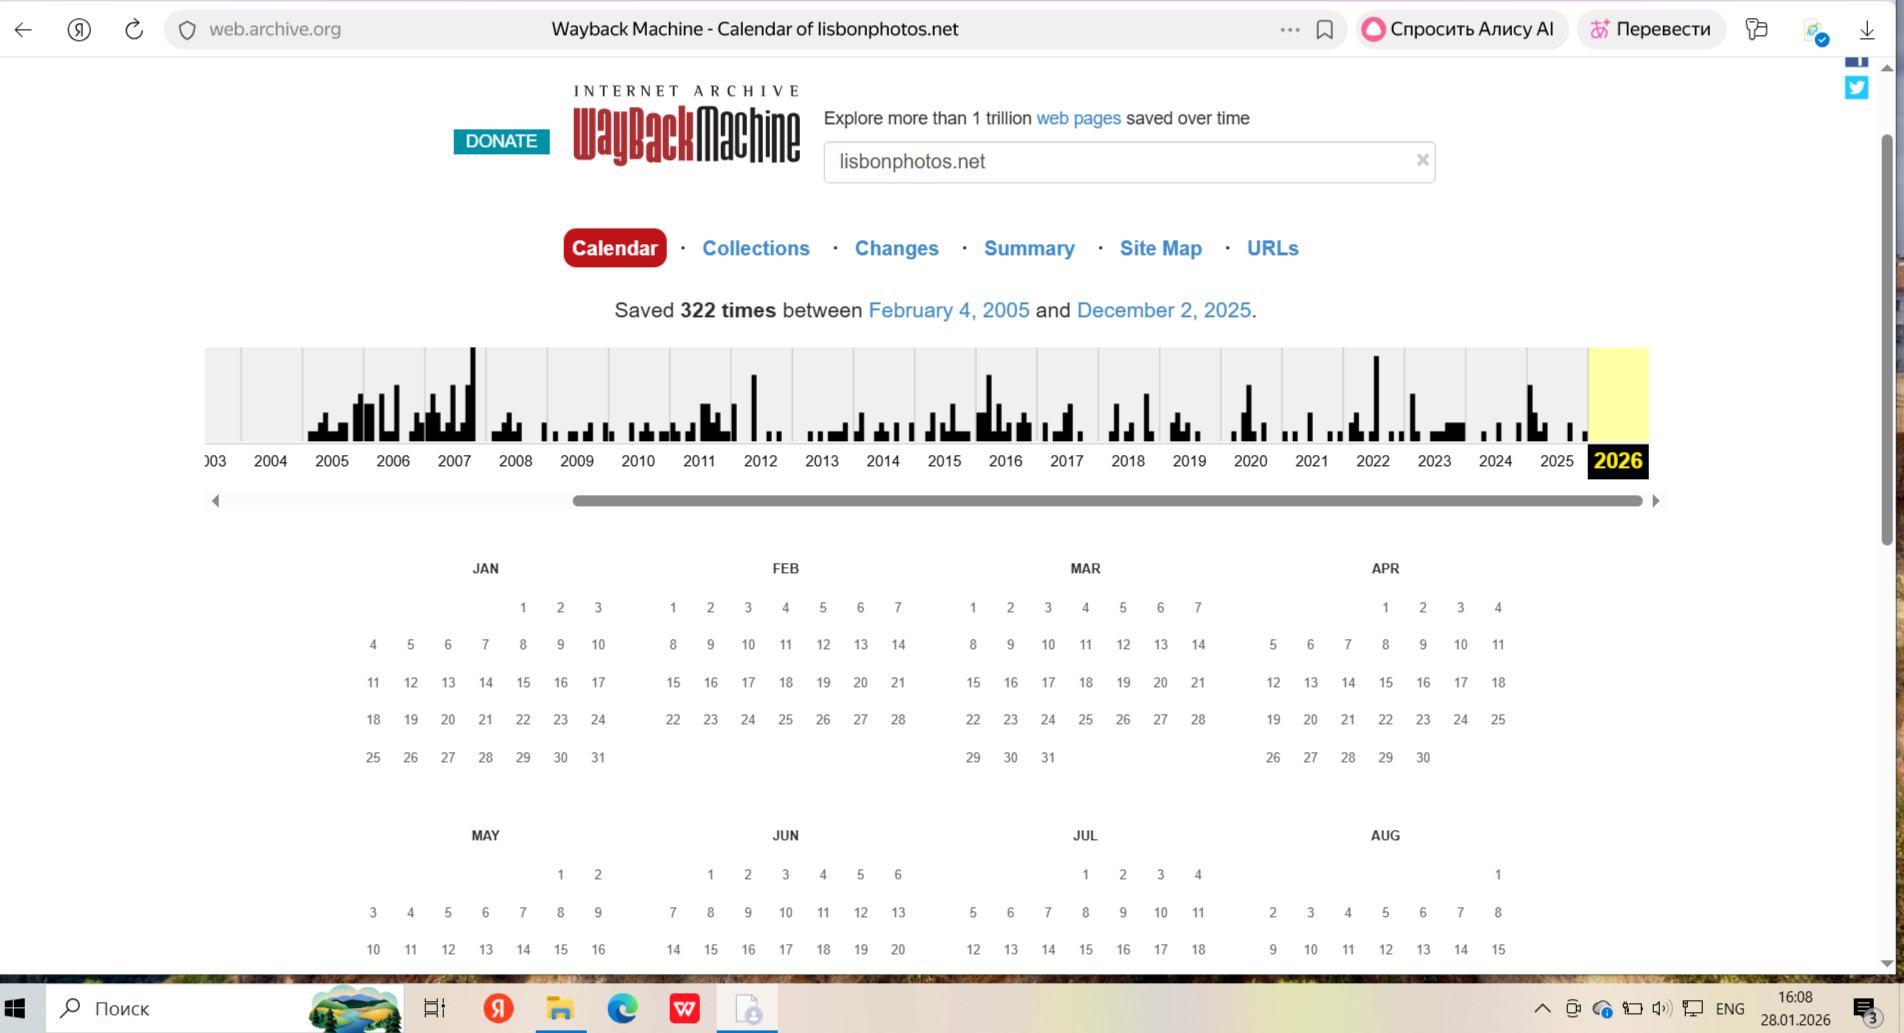Click the JAN month heading
Screen dimensions: 1904x1033
click(x=485, y=569)
